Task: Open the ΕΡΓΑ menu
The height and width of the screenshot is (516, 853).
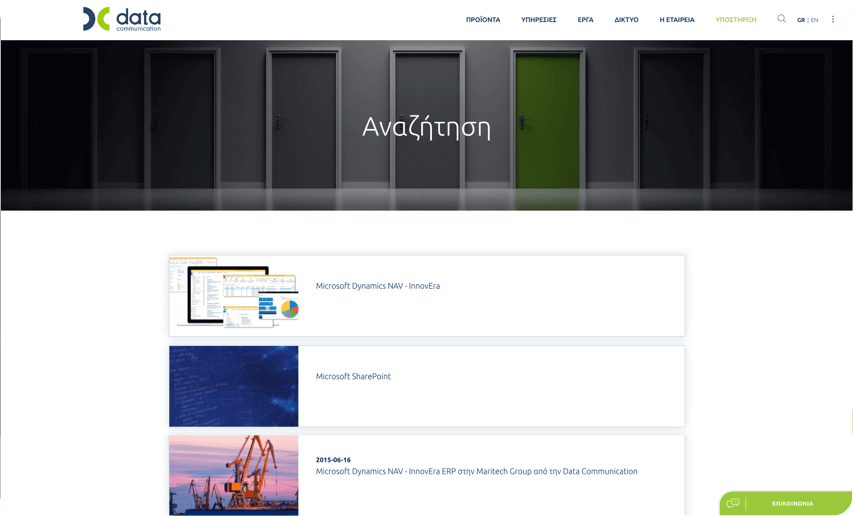Action: tap(585, 20)
